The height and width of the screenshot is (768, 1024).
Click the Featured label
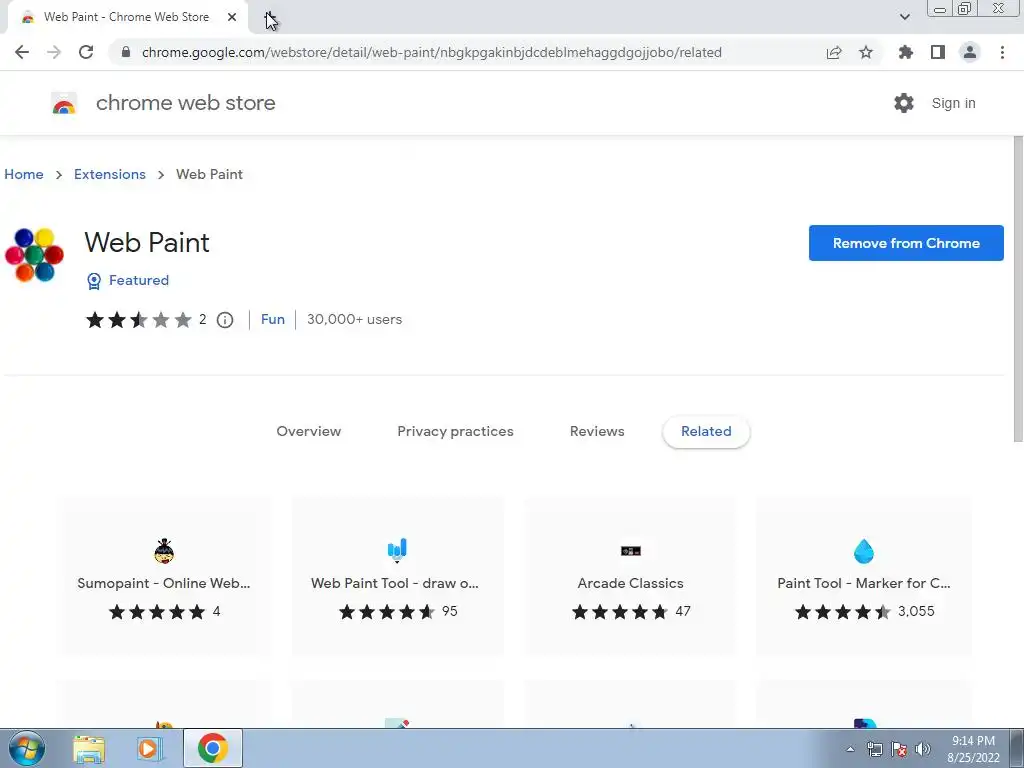138,280
